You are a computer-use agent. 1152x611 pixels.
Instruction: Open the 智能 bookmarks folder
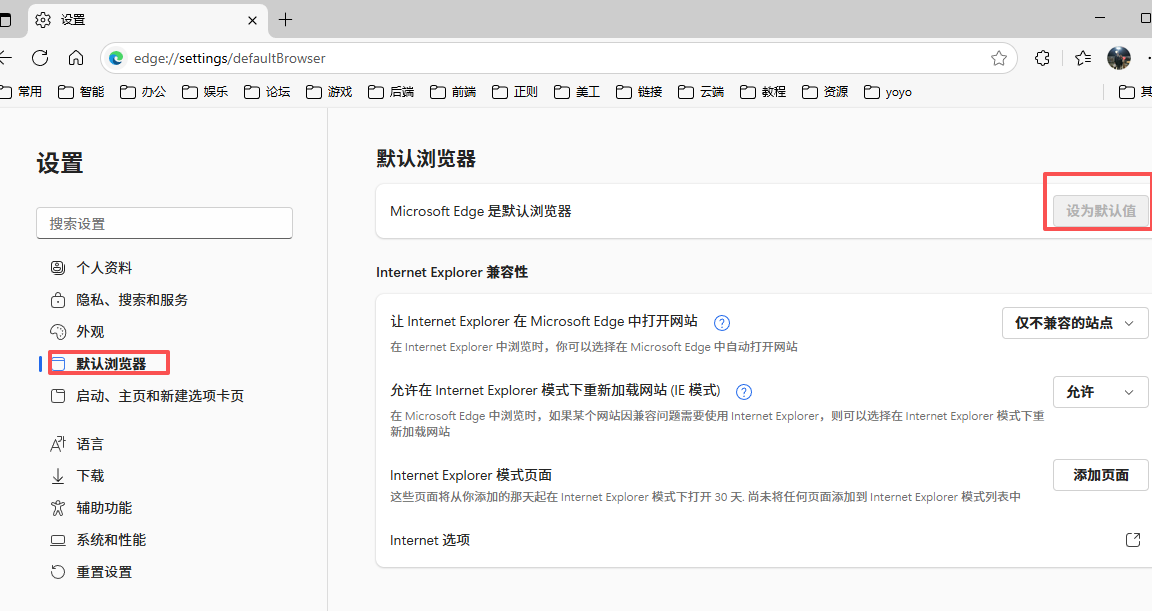[x=81, y=92]
